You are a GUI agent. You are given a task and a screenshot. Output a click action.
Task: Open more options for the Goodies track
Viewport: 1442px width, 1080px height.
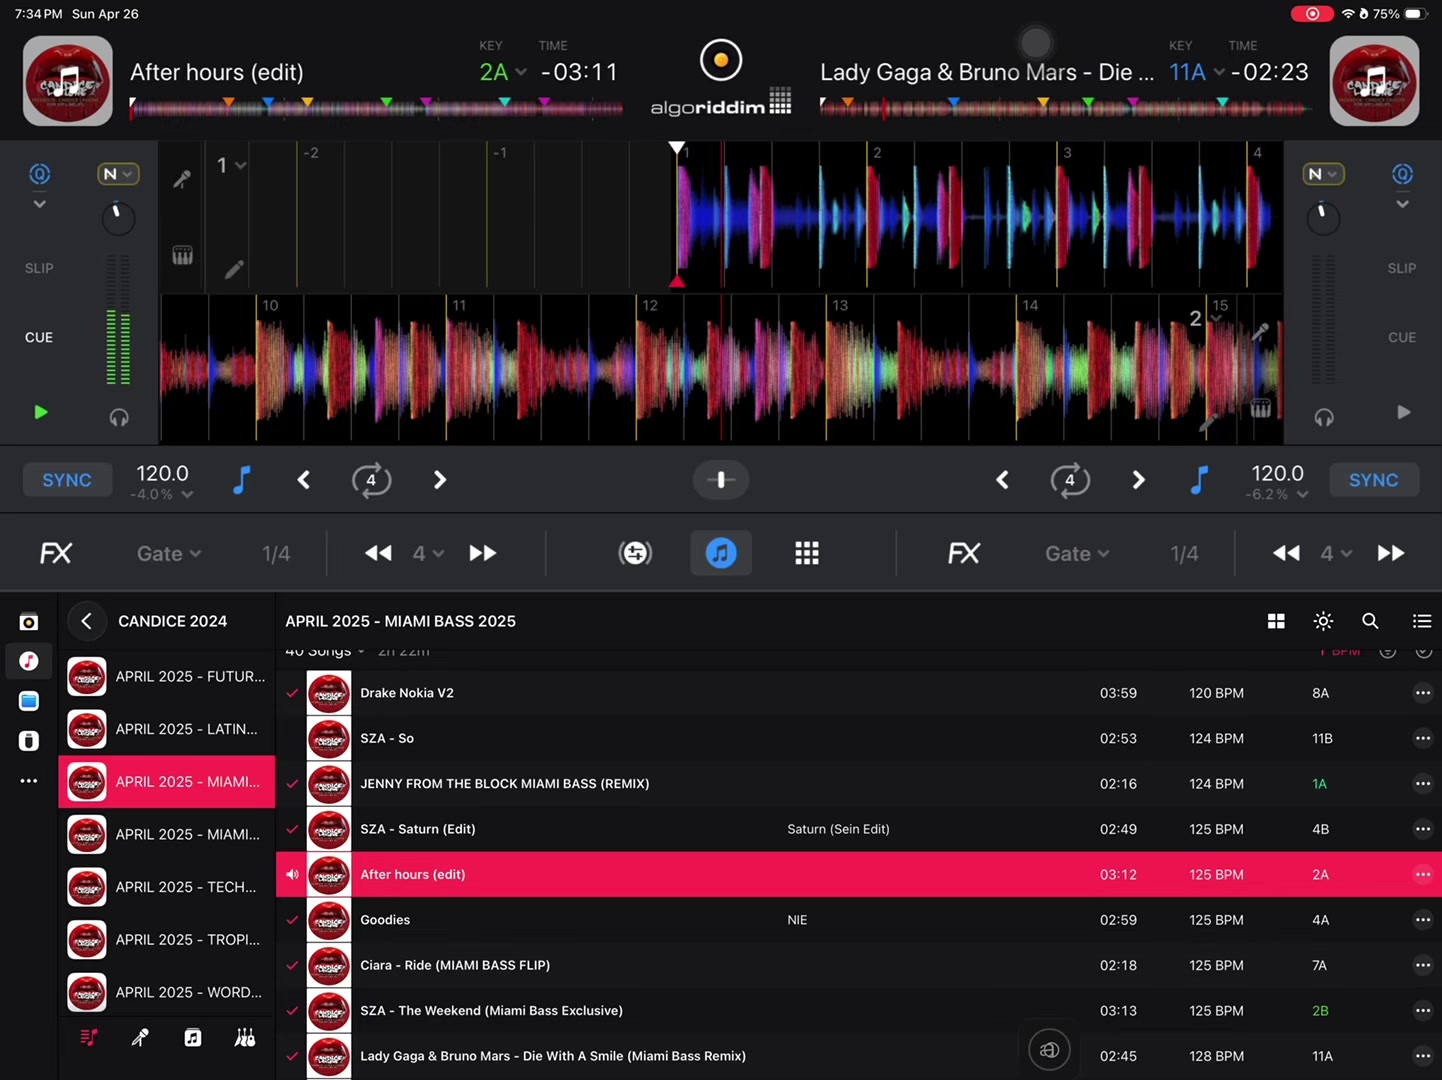click(x=1422, y=920)
